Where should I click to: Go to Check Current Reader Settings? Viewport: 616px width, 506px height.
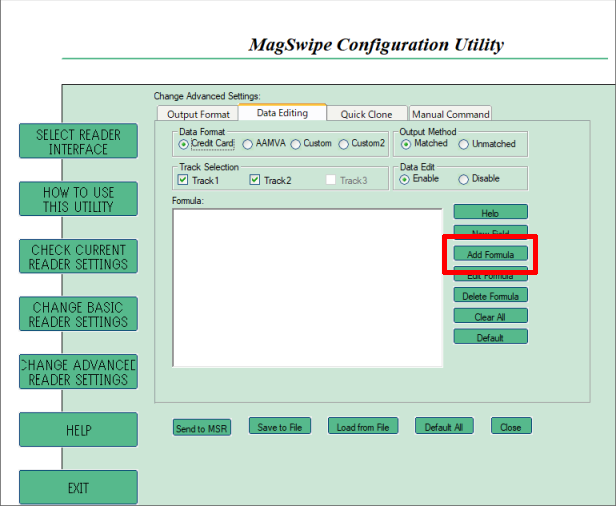pyautogui.click(x=78, y=257)
